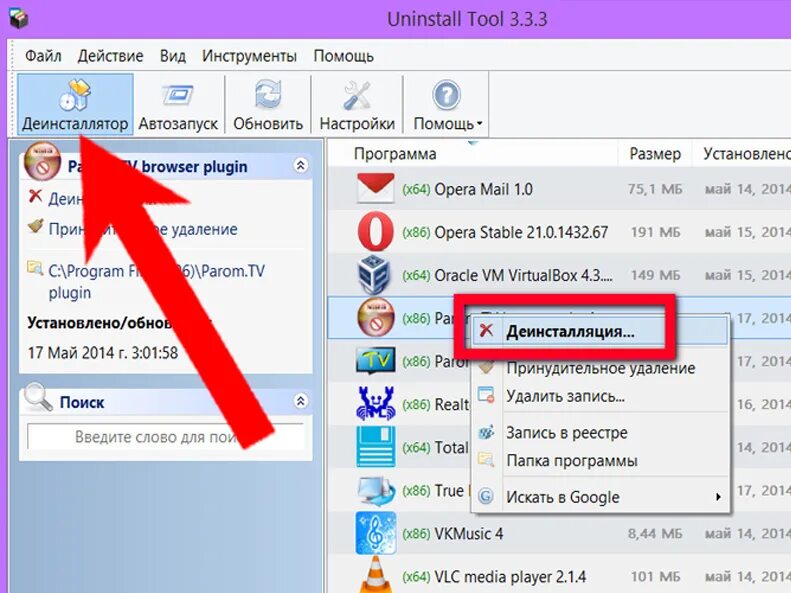This screenshot has width=791, height=593.
Task: Switch to the Автозапуск toolbar section
Action: pos(178,104)
